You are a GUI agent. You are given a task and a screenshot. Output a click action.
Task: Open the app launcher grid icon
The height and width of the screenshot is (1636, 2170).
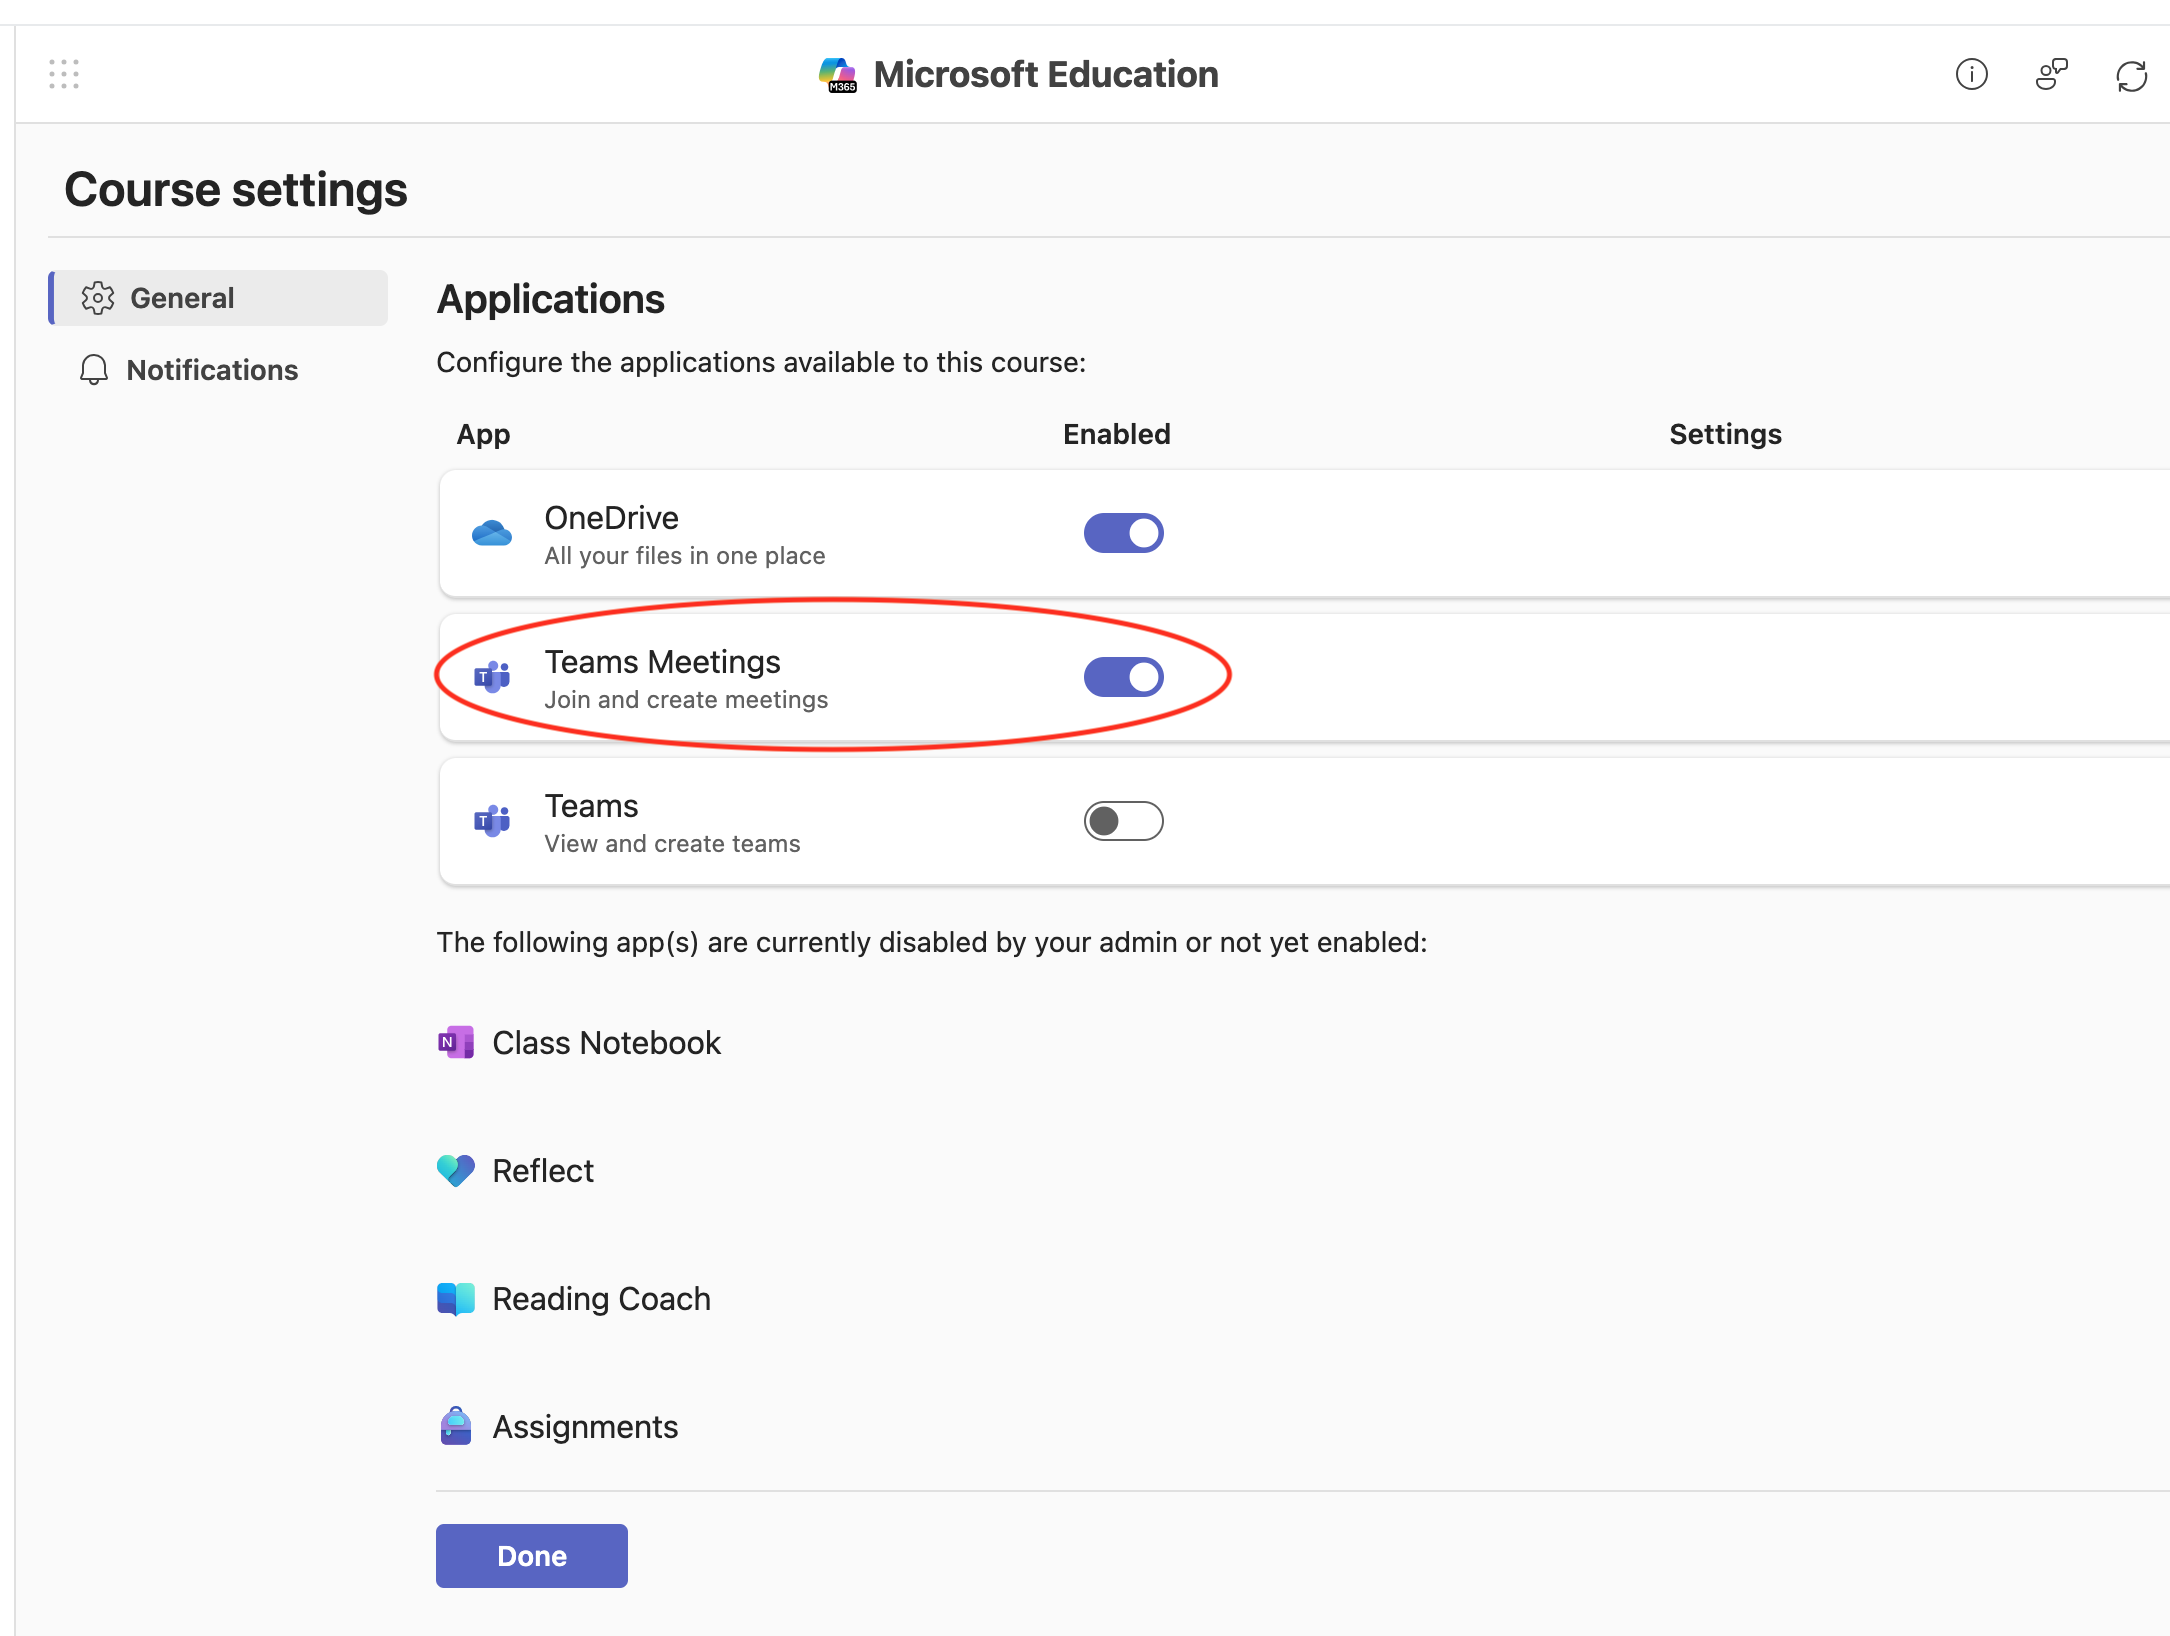tap(64, 74)
